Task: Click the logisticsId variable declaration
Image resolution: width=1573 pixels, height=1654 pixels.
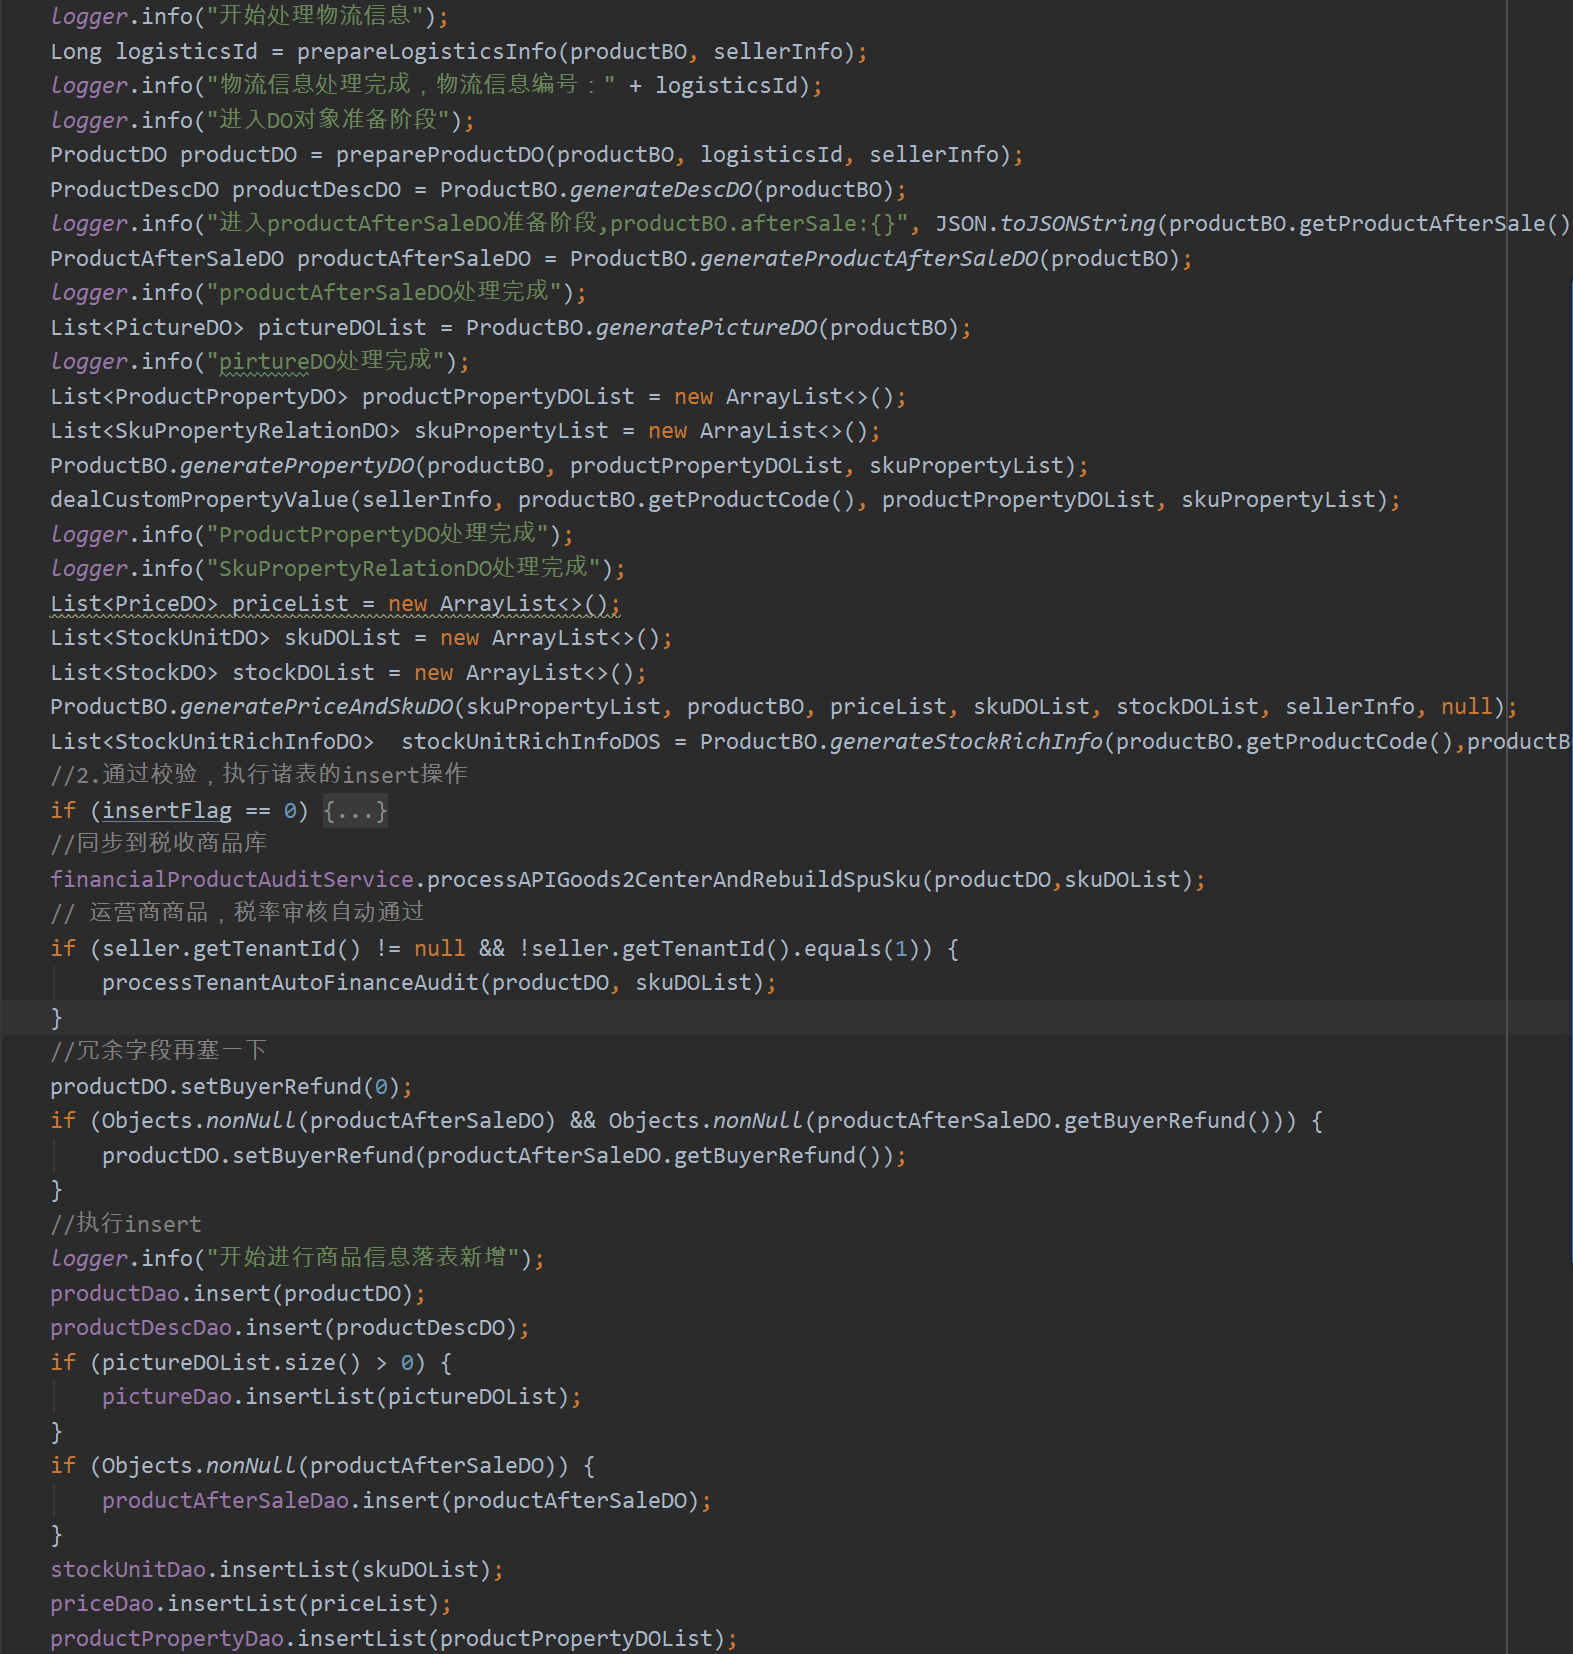Action: (x=186, y=52)
